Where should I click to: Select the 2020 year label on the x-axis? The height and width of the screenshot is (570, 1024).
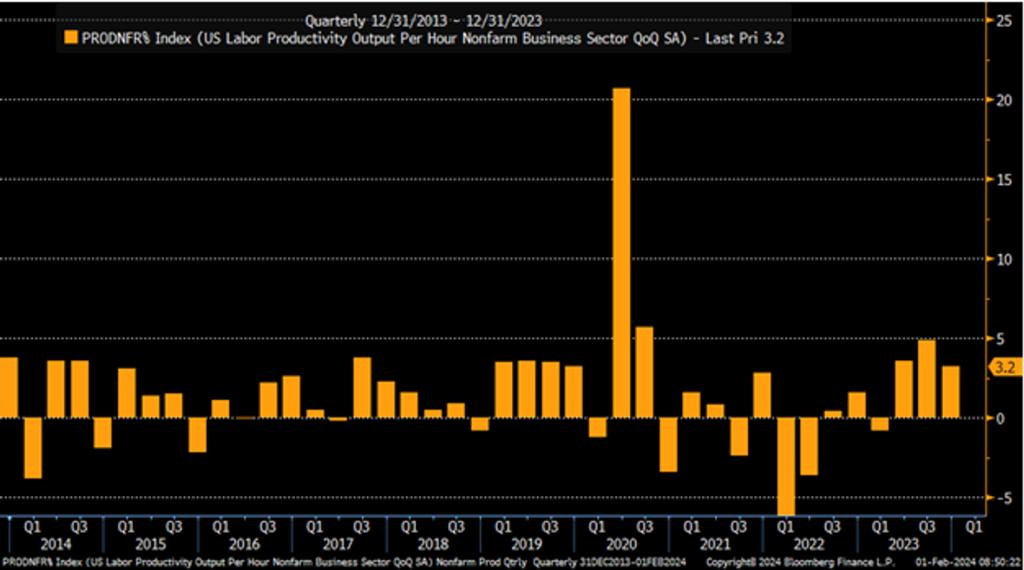(x=621, y=544)
